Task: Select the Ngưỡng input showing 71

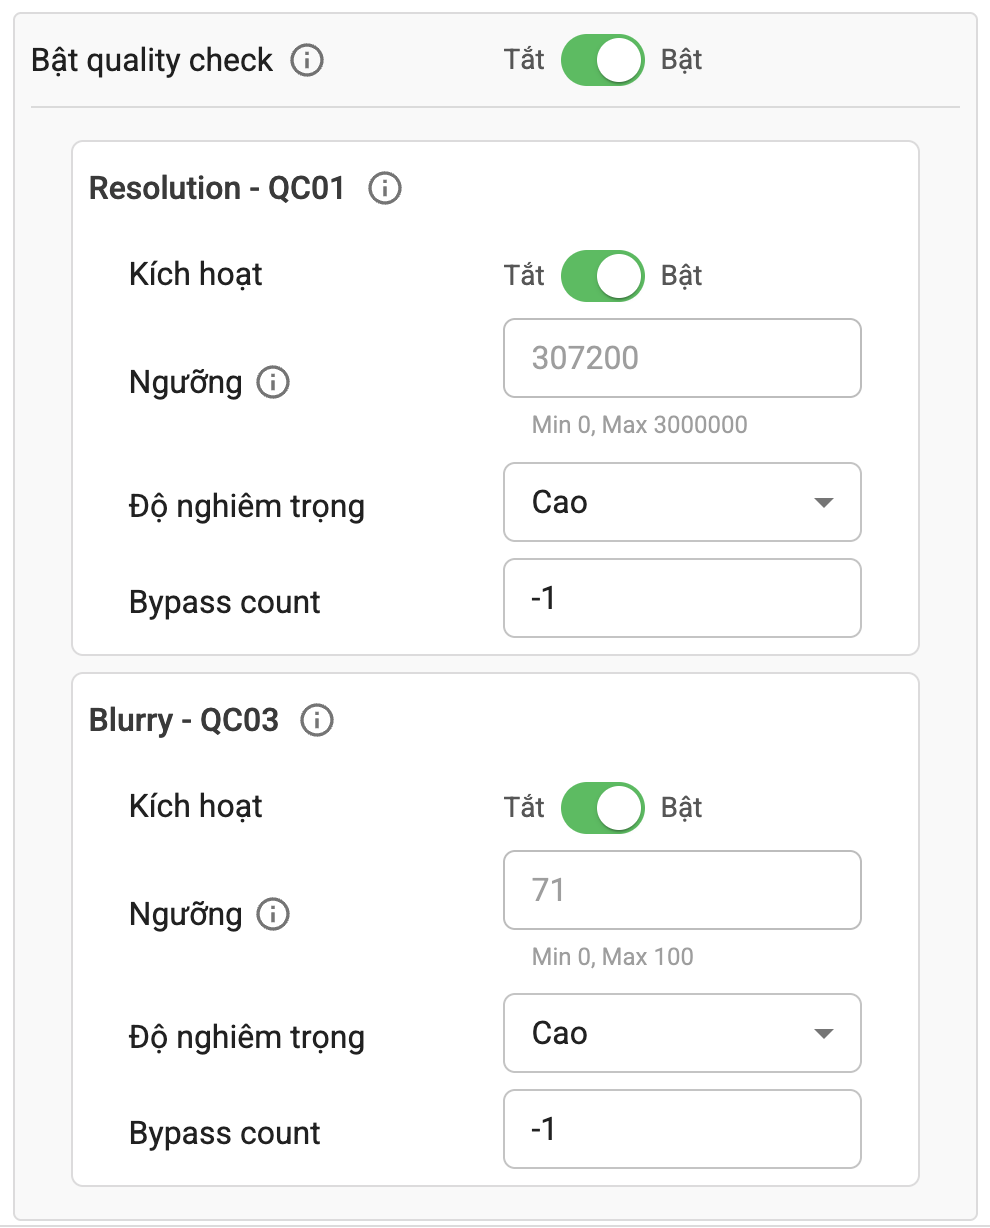Action: coord(682,890)
